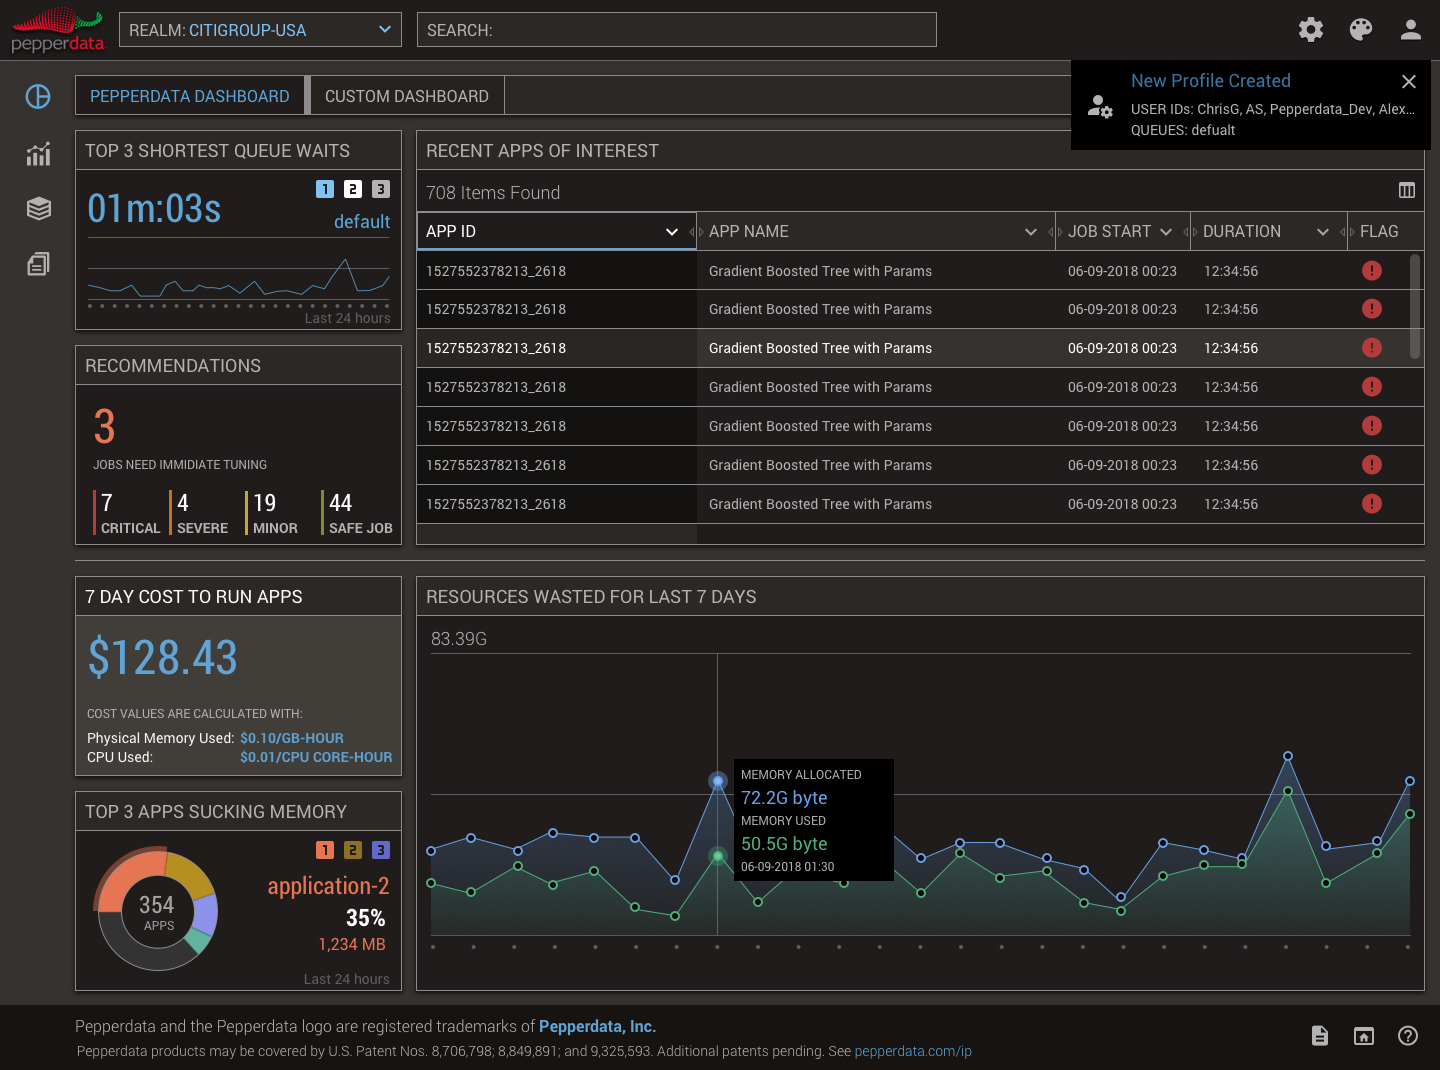Click the 7 CRITICAL jobs count
This screenshot has width=1440, height=1070.
[x=128, y=513]
